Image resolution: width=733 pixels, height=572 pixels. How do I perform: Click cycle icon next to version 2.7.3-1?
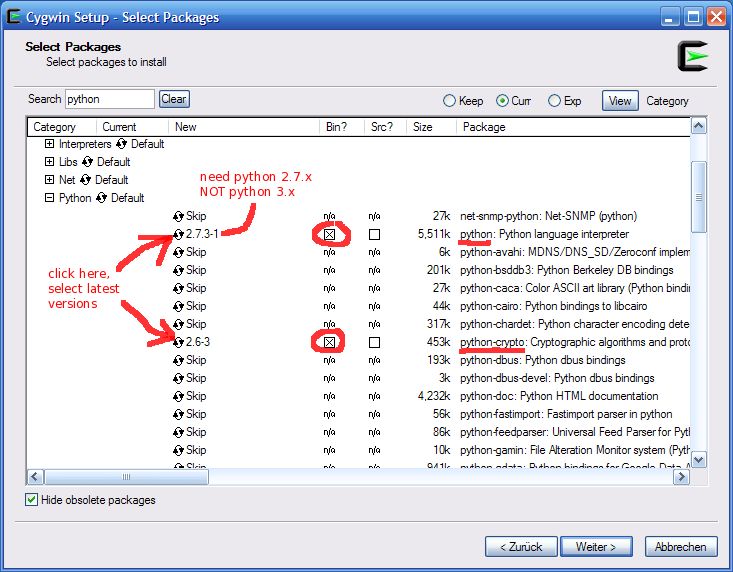pos(178,234)
